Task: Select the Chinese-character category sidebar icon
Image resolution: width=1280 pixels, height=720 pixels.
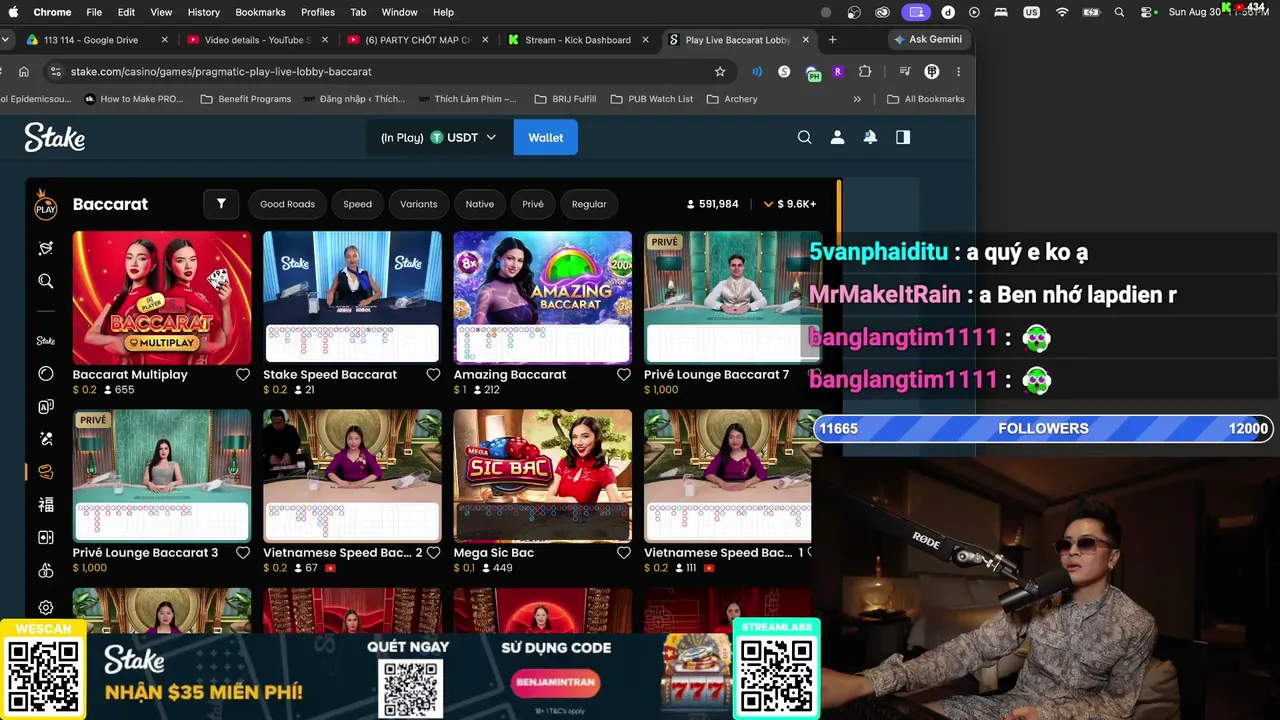Action: (46, 505)
